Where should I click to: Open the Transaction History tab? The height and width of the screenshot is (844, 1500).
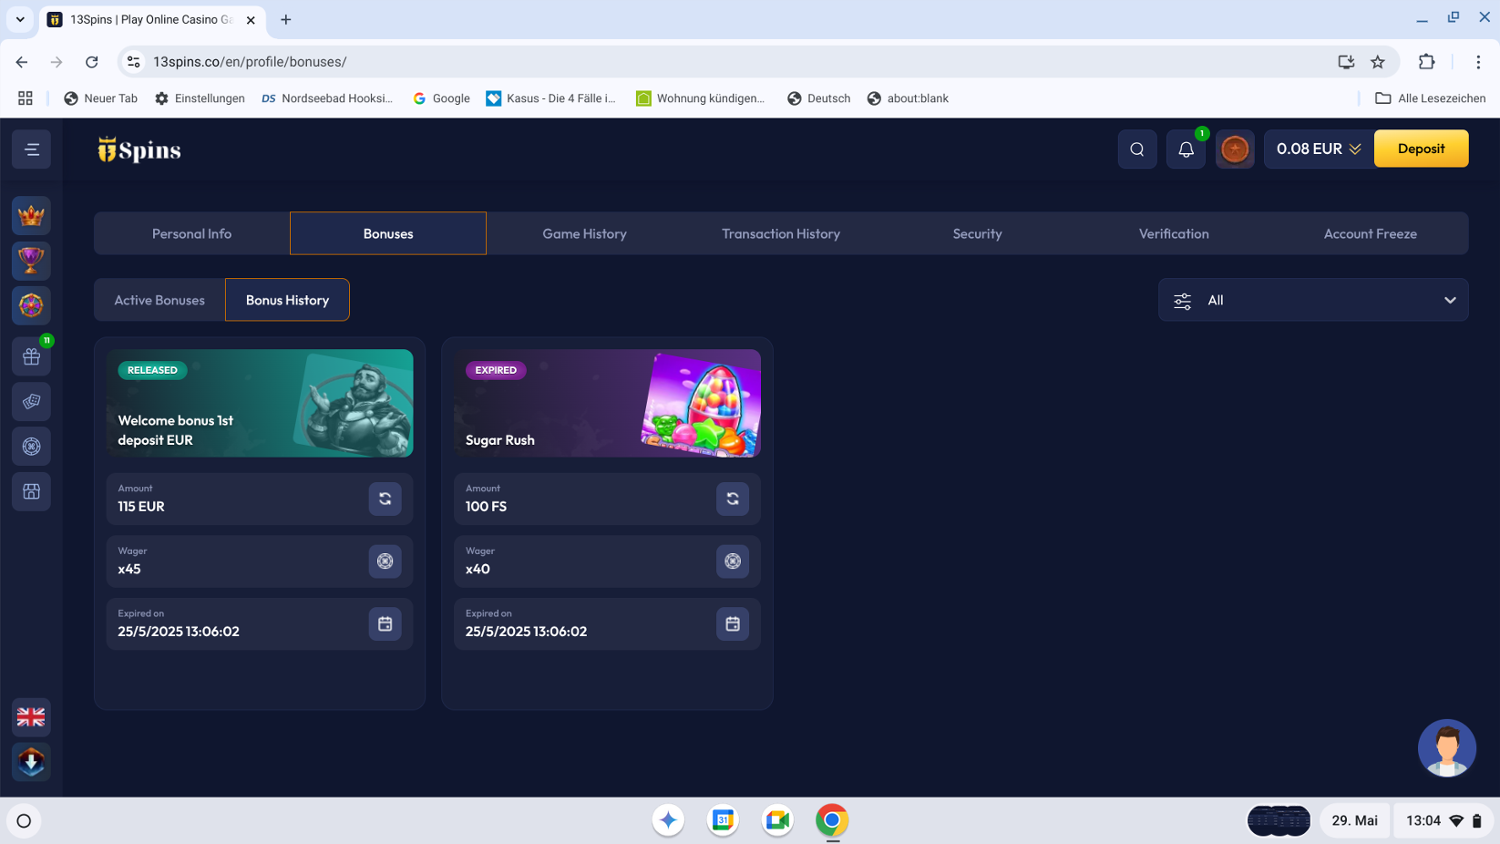point(780,234)
